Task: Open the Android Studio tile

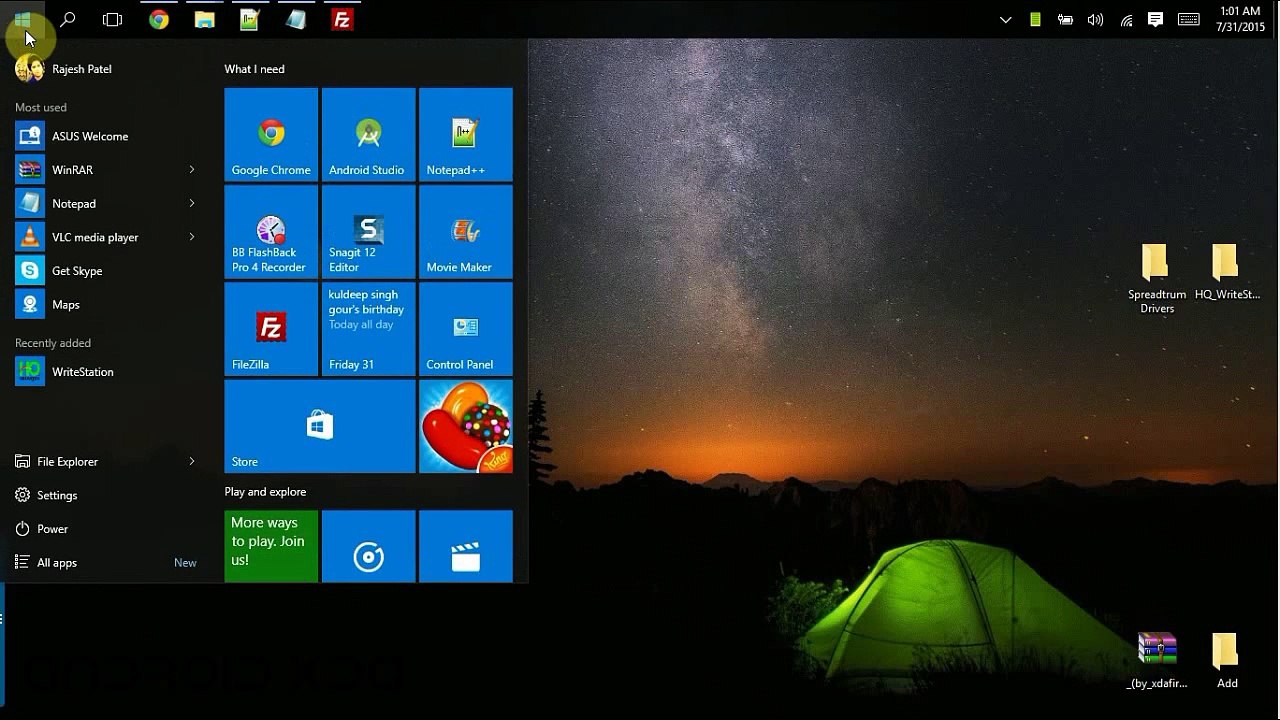Action: click(x=368, y=134)
